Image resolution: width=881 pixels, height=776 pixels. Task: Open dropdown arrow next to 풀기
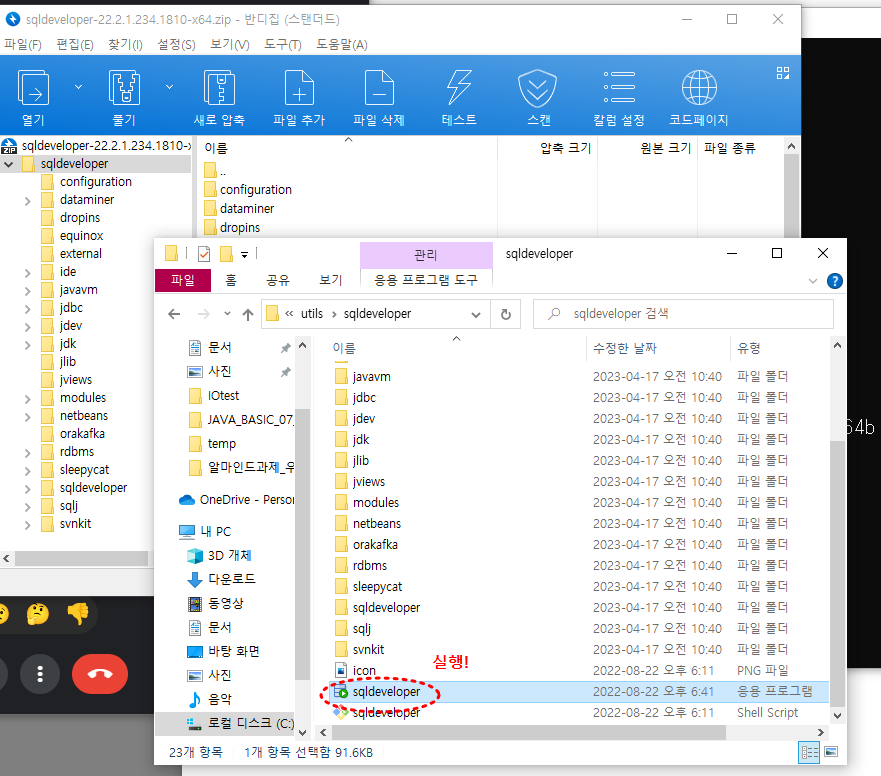click(169, 87)
